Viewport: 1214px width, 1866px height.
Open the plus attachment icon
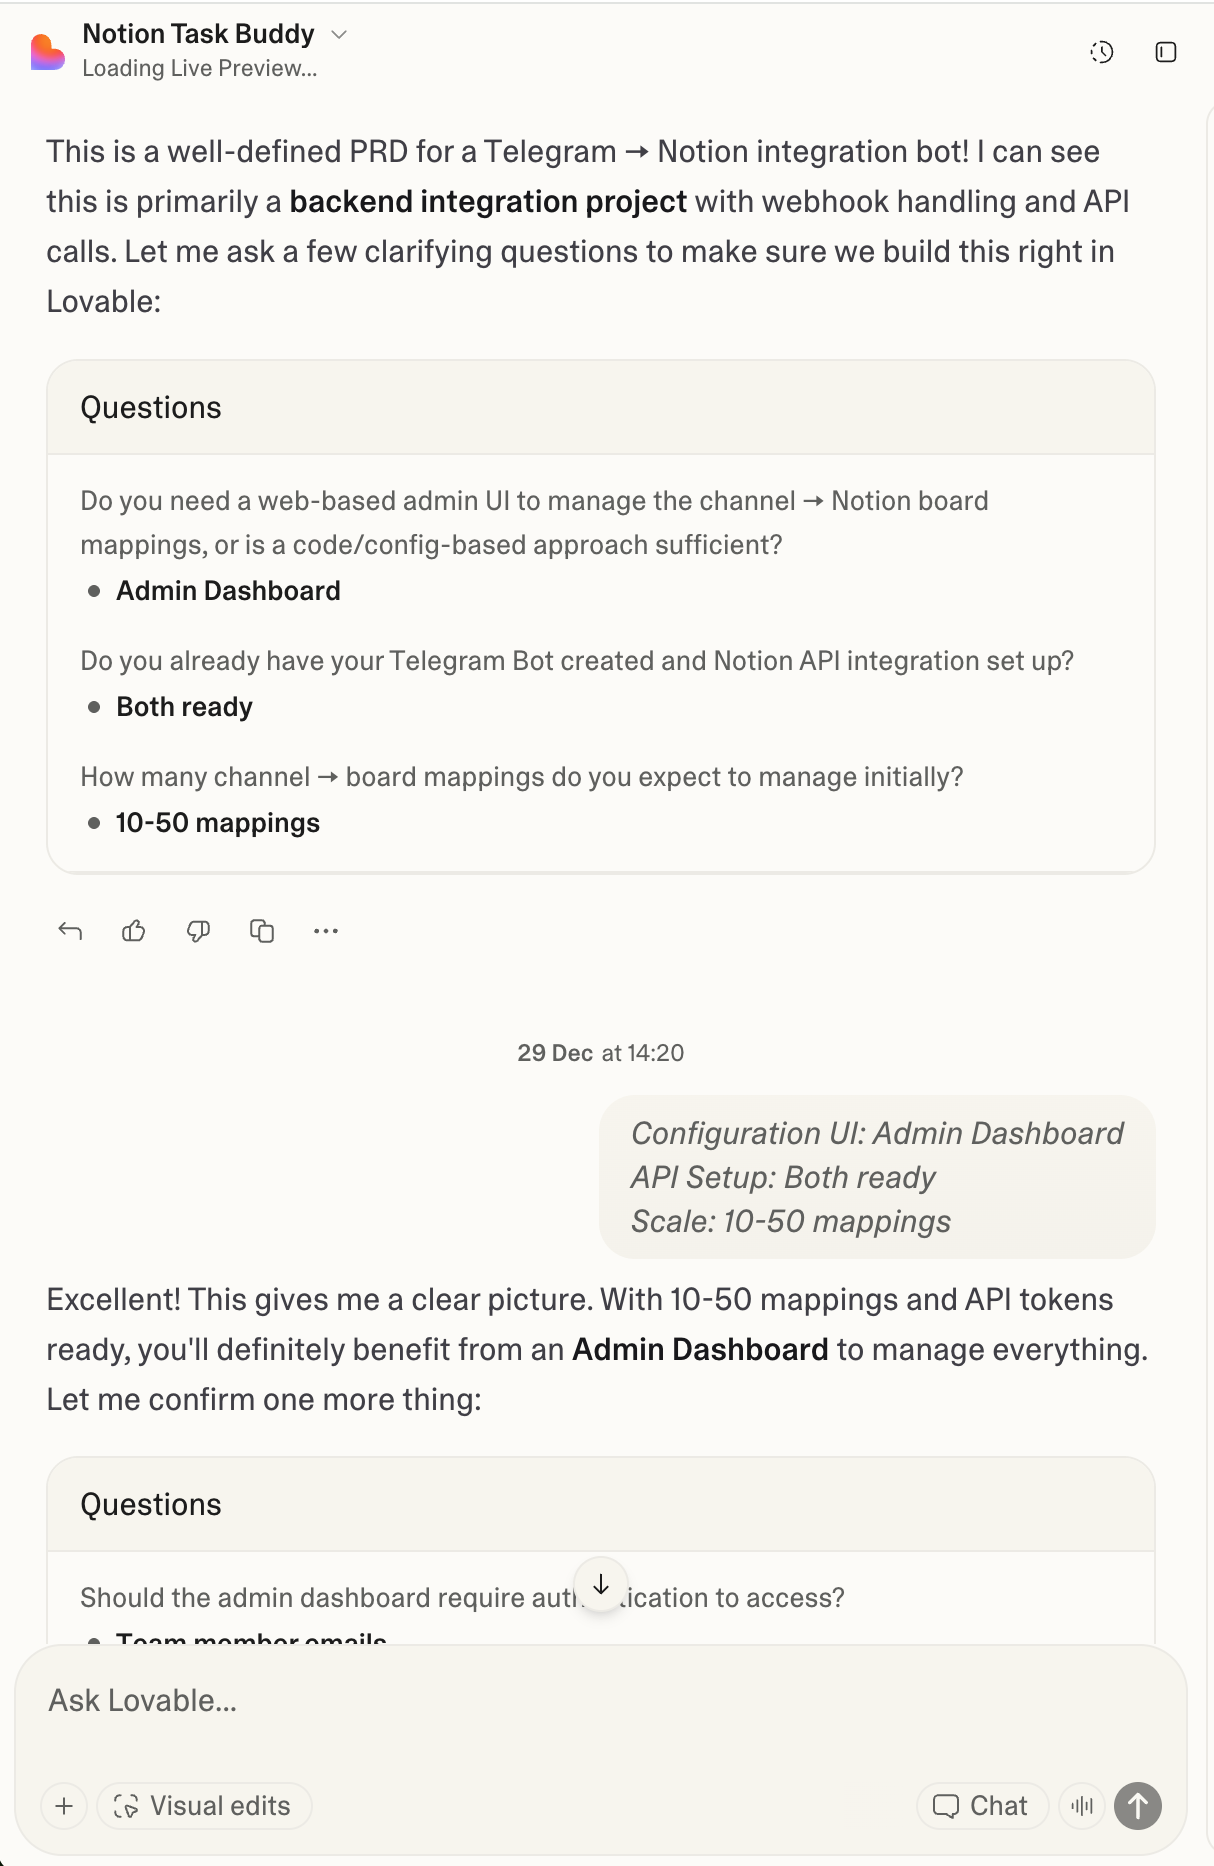[x=64, y=1806]
